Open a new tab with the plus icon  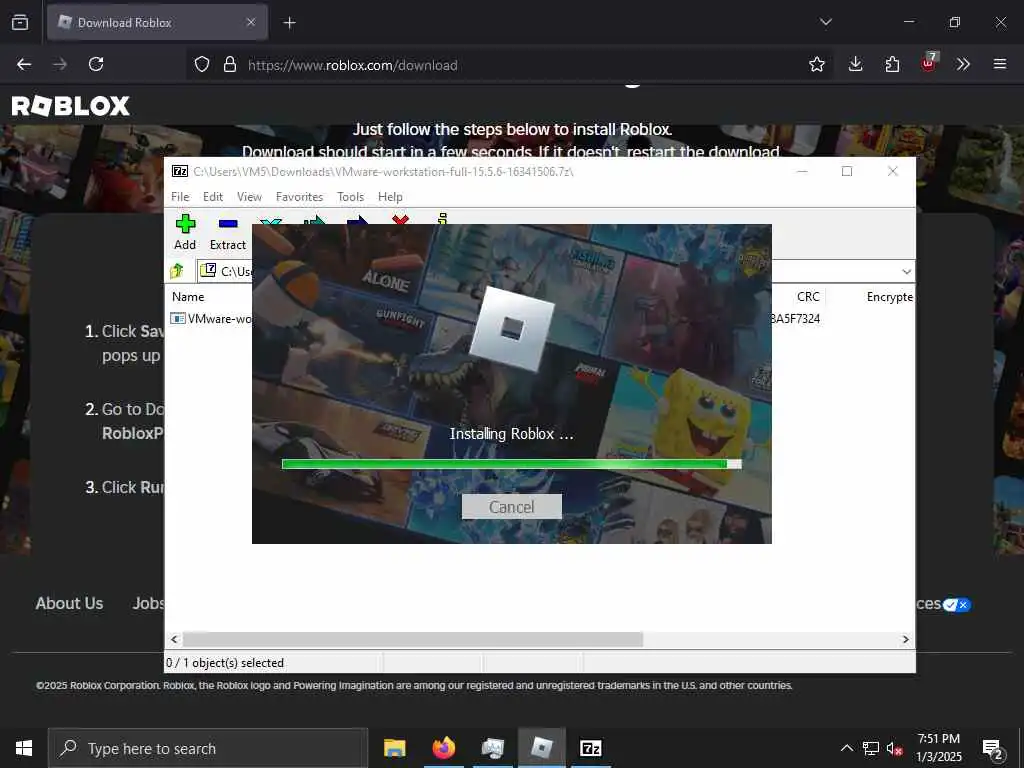[x=289, y=23]
